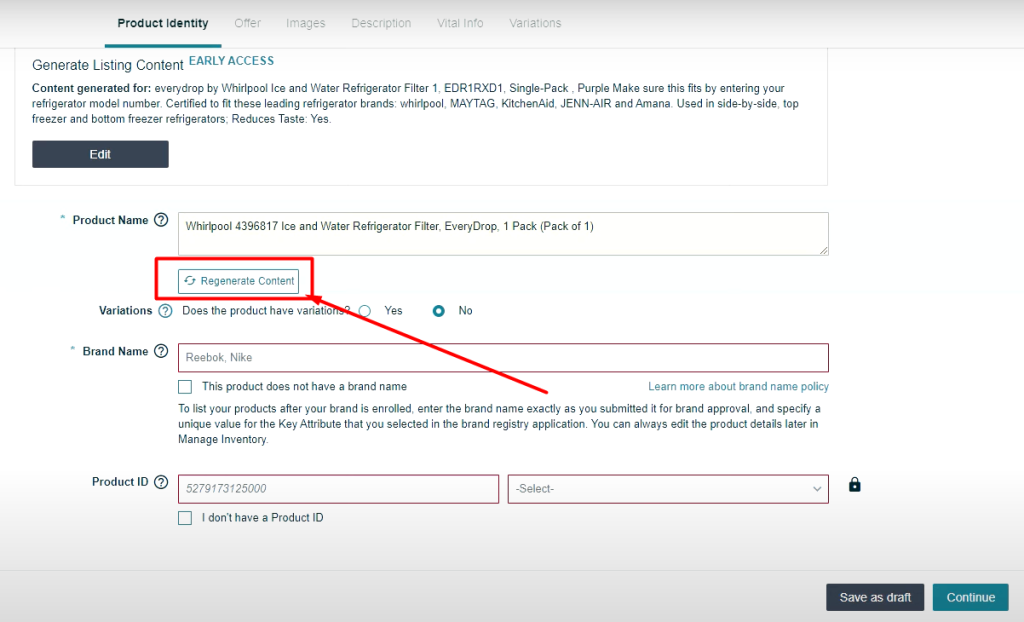Screen dimensions: 1024x622
Task: Click the help icon next to Product ID
Action: click(x=161, y=482)
